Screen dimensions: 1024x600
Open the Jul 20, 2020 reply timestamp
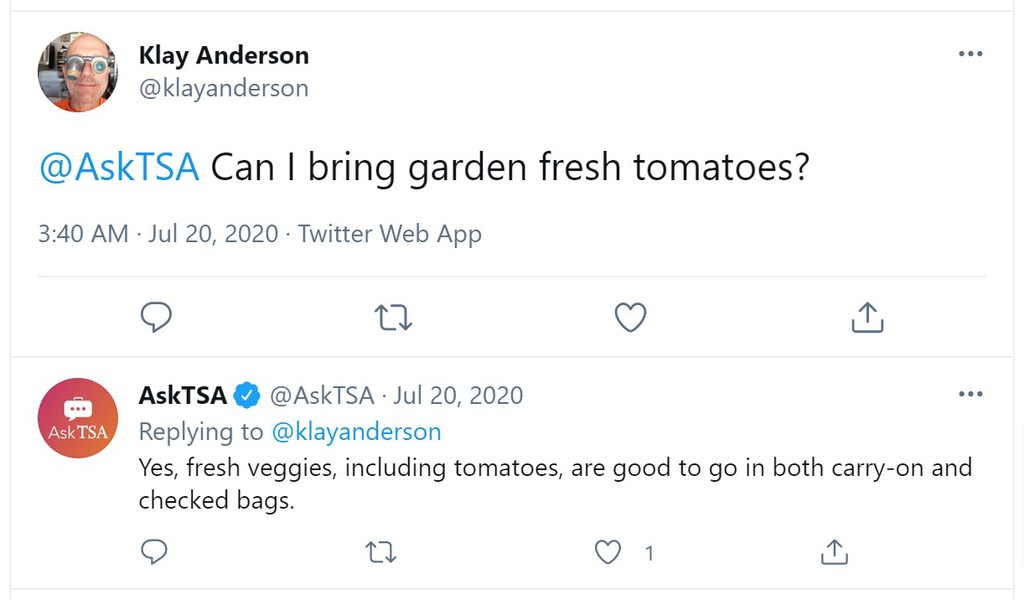[x=458, y=395]
